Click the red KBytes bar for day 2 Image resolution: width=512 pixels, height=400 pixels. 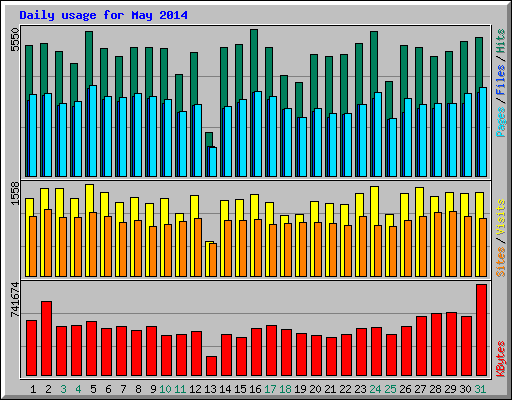click(x=46, y=339)
